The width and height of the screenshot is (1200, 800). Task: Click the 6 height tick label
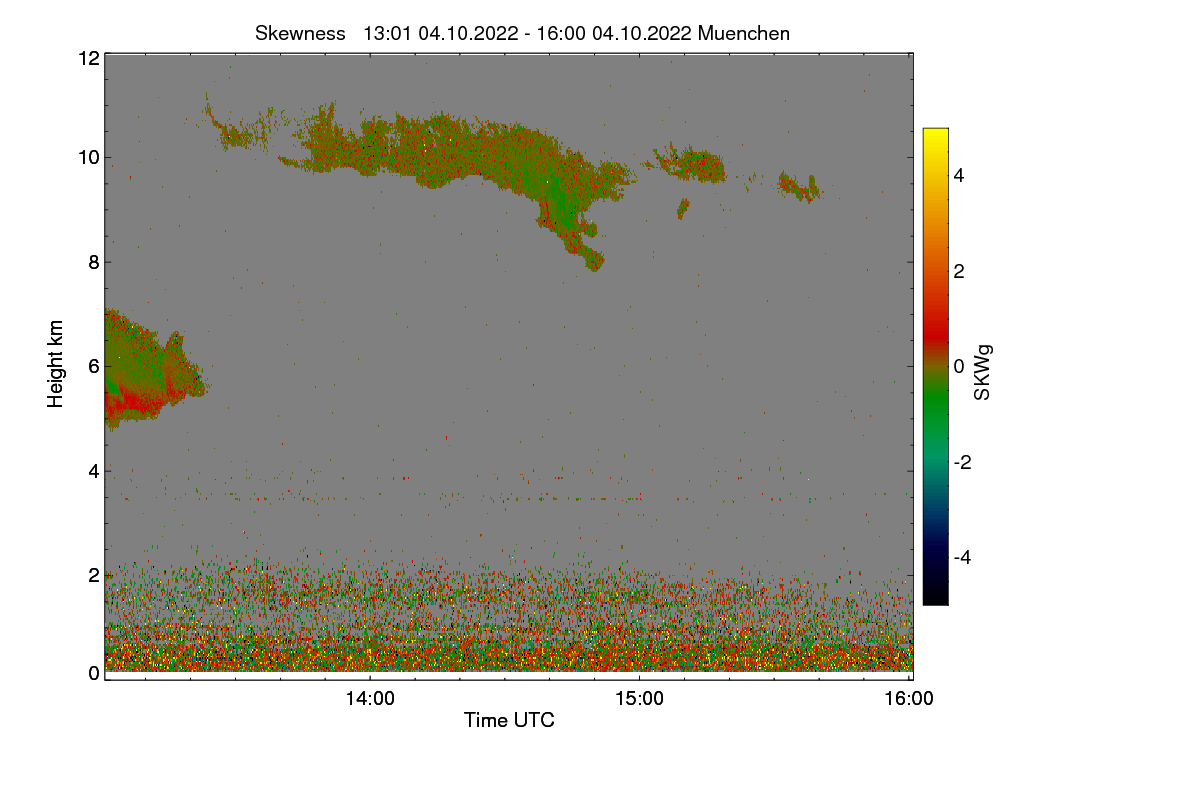(x=94, y=366)
